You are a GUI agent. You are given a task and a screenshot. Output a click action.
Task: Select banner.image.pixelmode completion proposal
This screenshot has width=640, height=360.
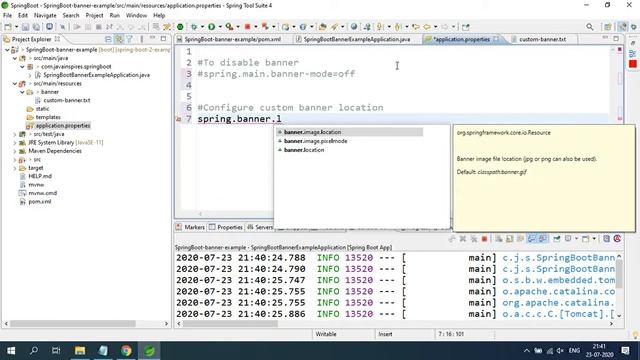click(316, 141)
